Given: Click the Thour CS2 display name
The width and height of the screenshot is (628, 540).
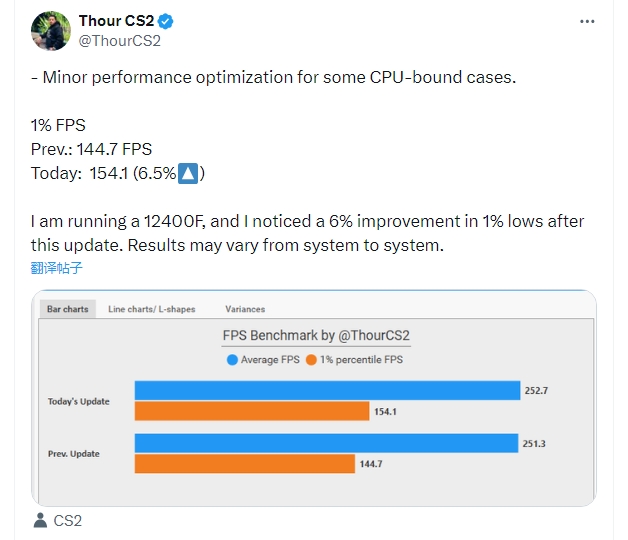Looking at the screenshot, I should pyautogui.click(x=116, y=21).
